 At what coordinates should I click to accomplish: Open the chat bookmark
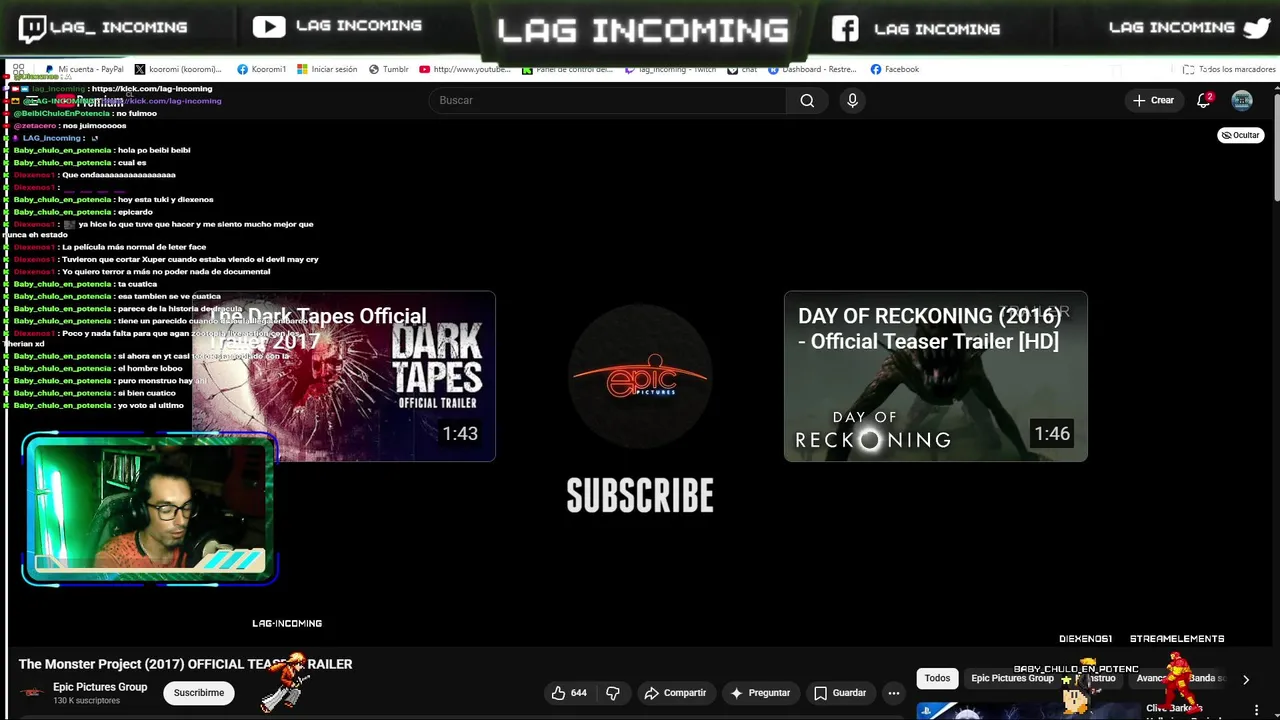tap(742, 69)
